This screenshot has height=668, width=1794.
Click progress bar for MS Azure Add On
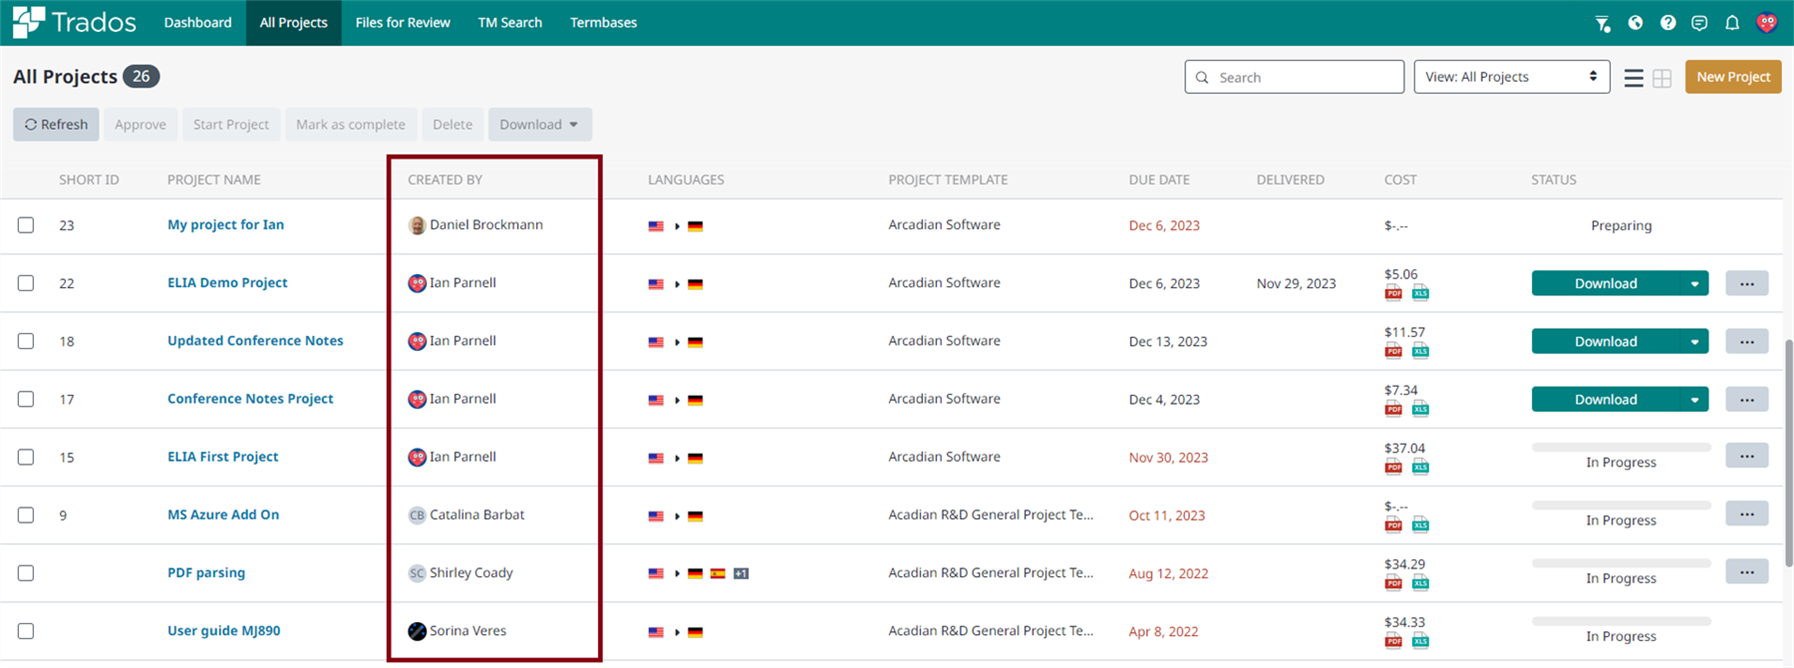point(1621,506)
